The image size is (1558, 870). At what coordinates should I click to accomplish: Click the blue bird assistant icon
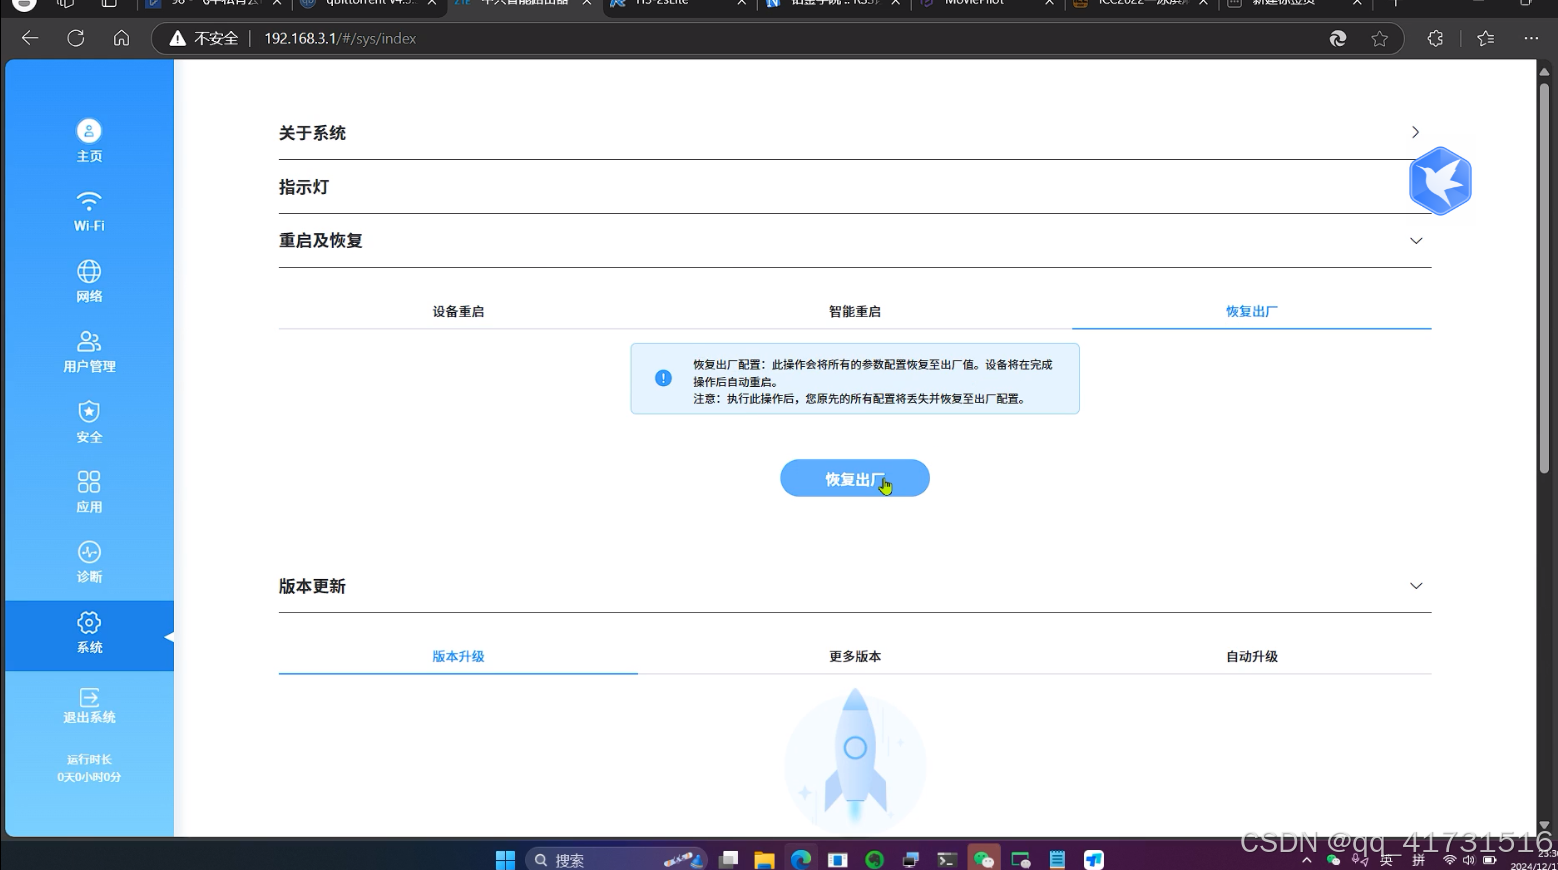point(1440,181)
